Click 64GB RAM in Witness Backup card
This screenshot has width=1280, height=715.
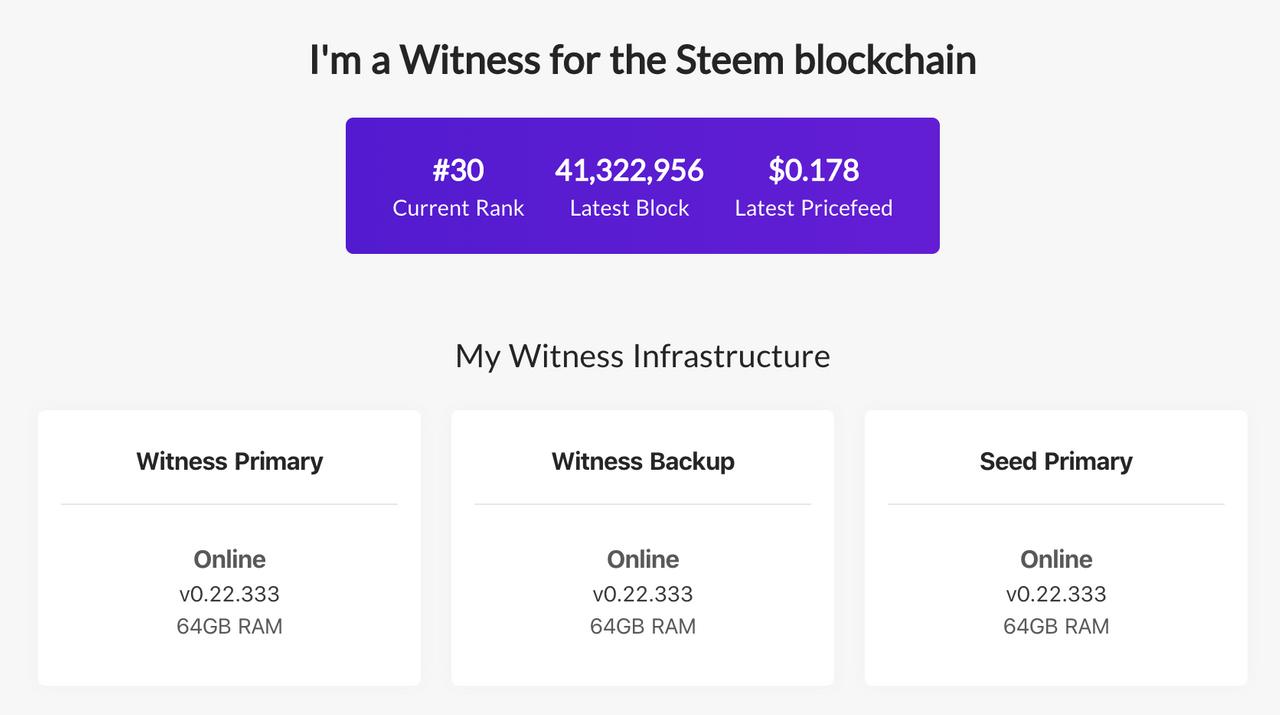(642, 627)
